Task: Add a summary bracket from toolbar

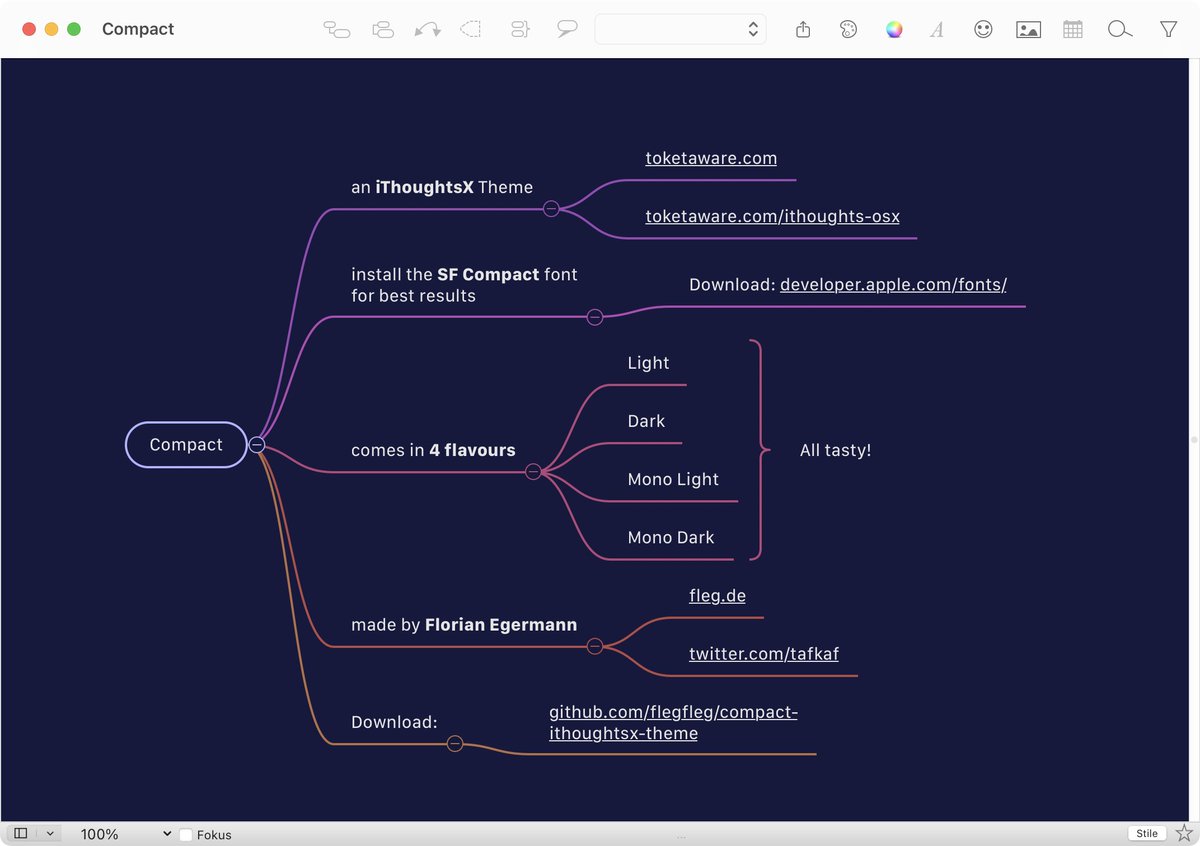Action: click(519, 30)
